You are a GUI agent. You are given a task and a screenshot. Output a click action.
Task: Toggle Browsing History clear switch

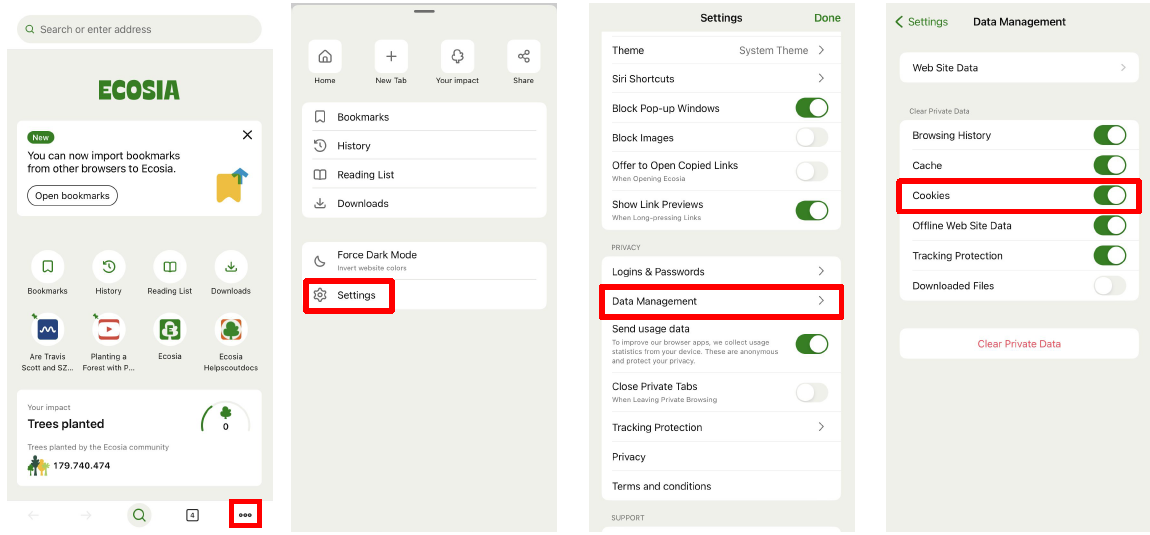(x=1110, y=135)
